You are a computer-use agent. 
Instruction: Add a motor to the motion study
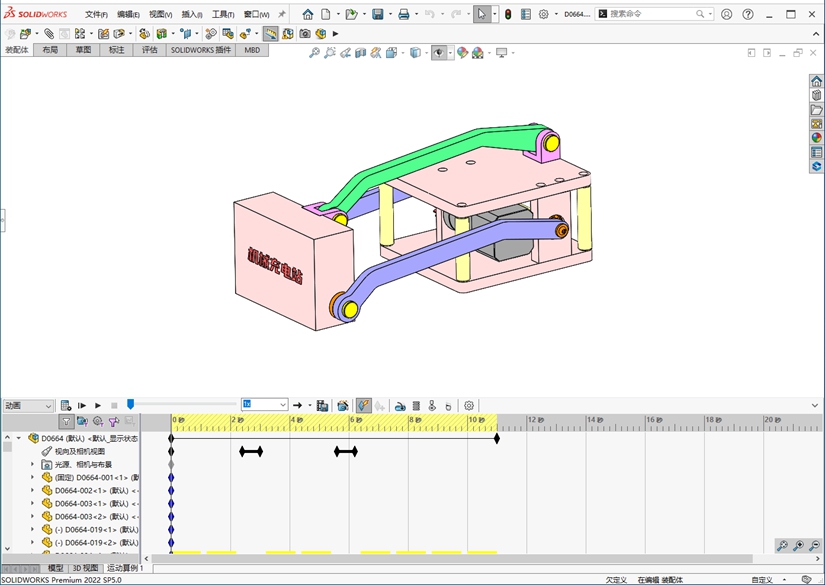click(400, 405)
